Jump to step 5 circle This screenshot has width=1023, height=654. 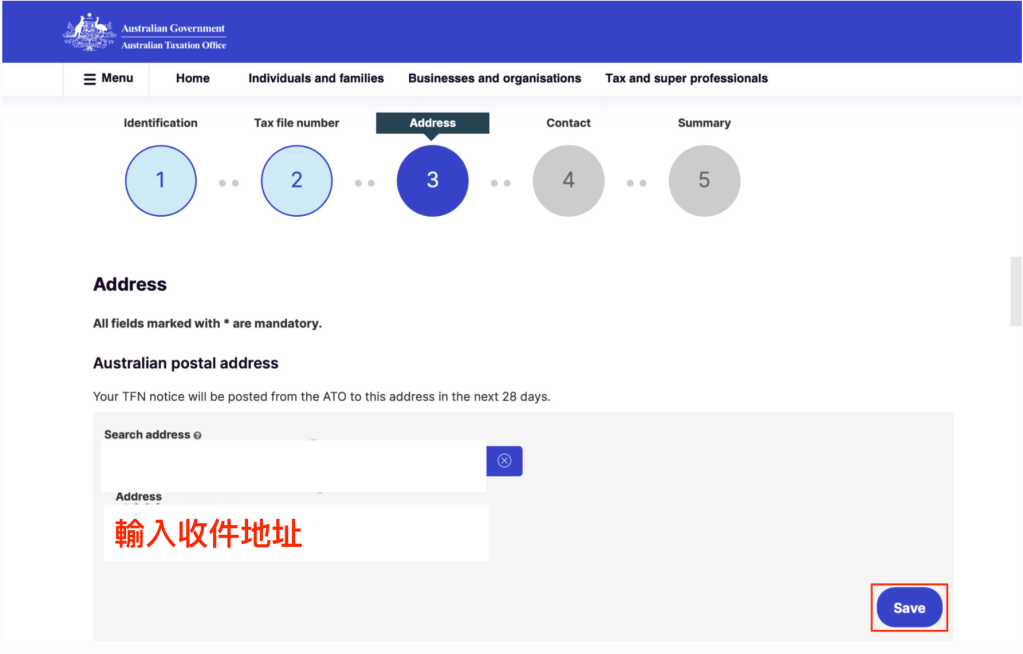tap(704, 181)
